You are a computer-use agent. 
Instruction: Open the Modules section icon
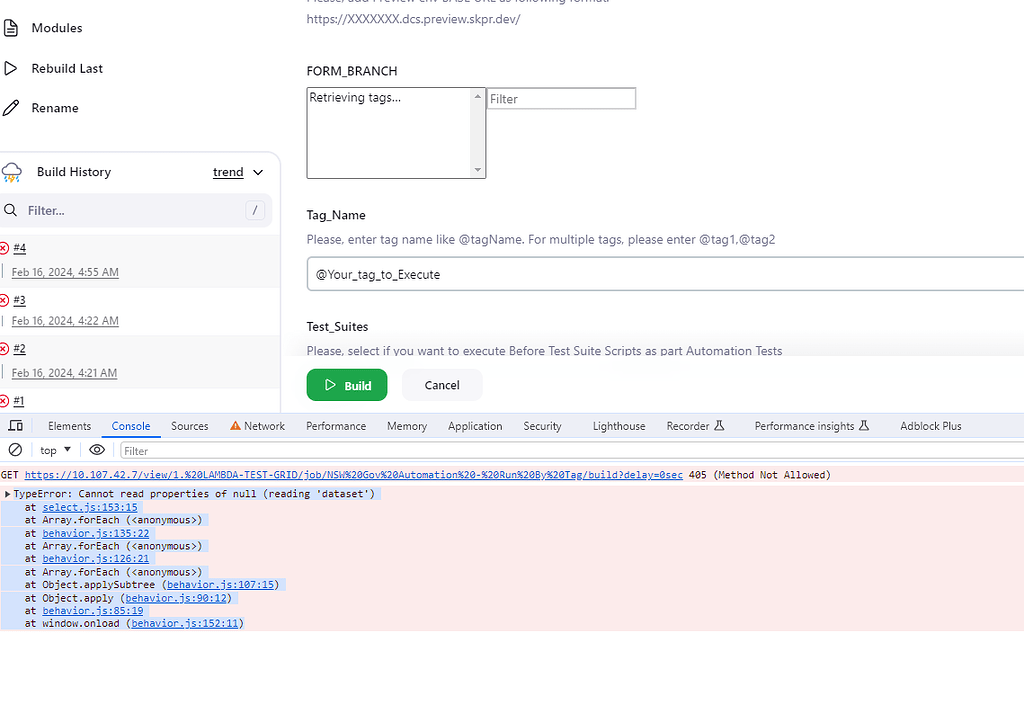(12, 27)
